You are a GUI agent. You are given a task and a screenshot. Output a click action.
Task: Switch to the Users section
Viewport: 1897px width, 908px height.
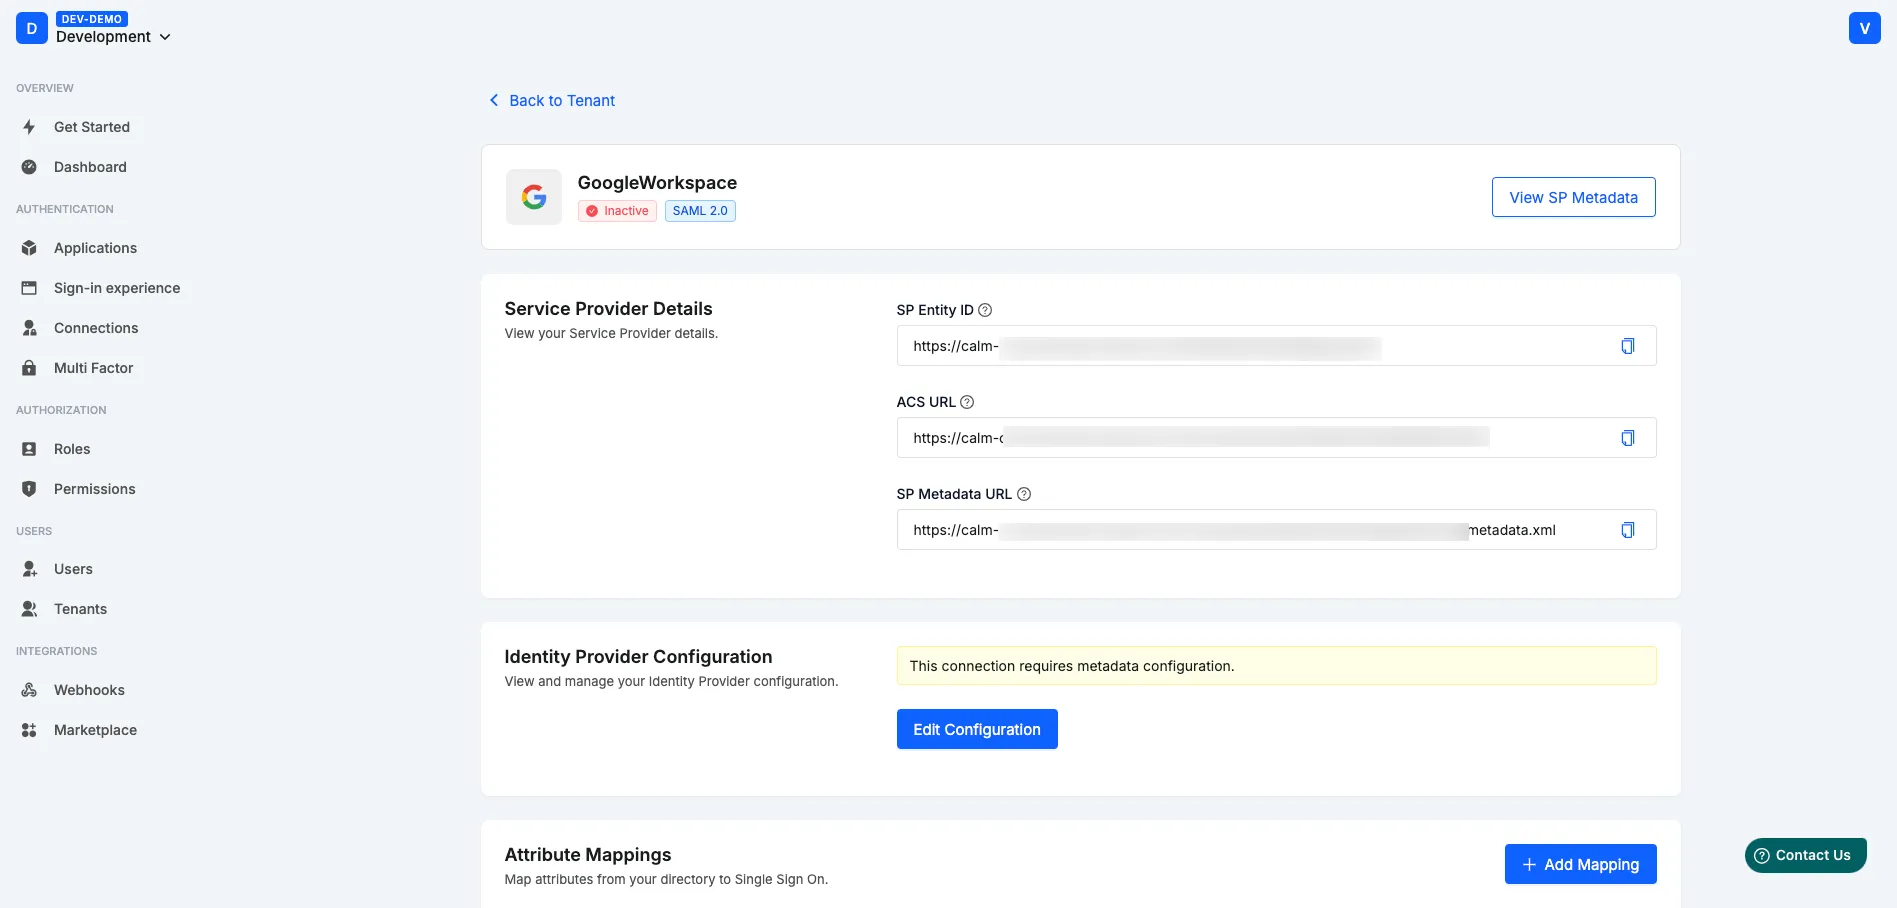coord(73,568)
